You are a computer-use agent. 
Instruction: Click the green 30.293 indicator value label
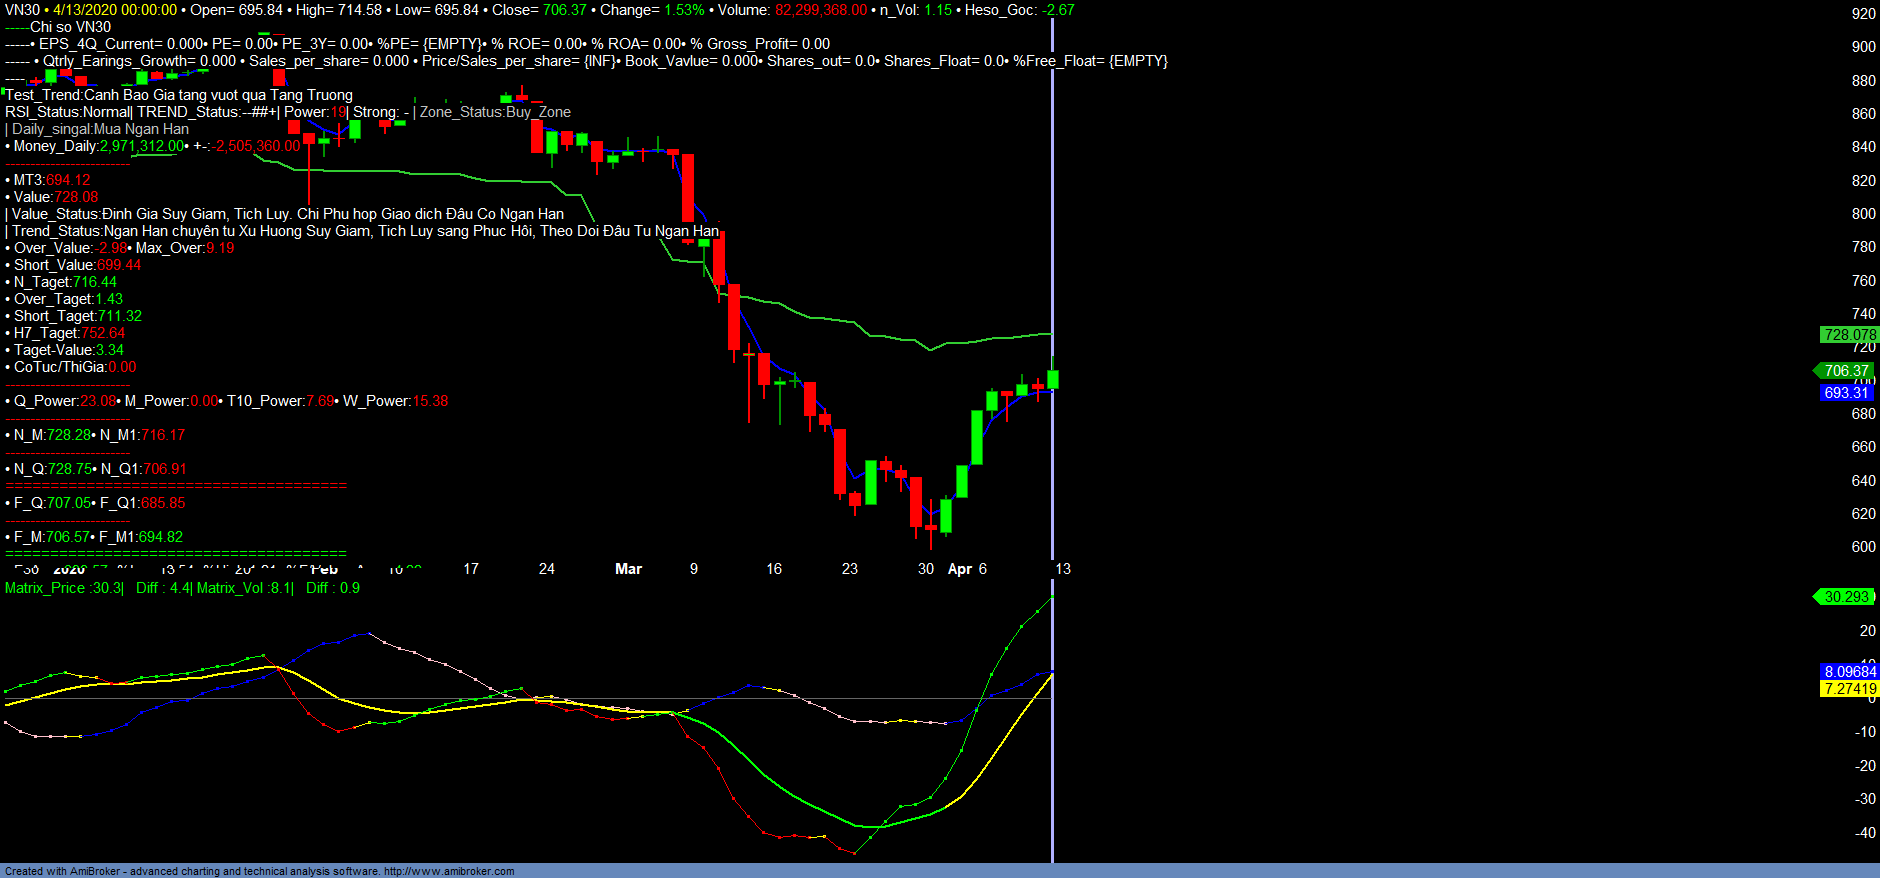(1845, 597)
